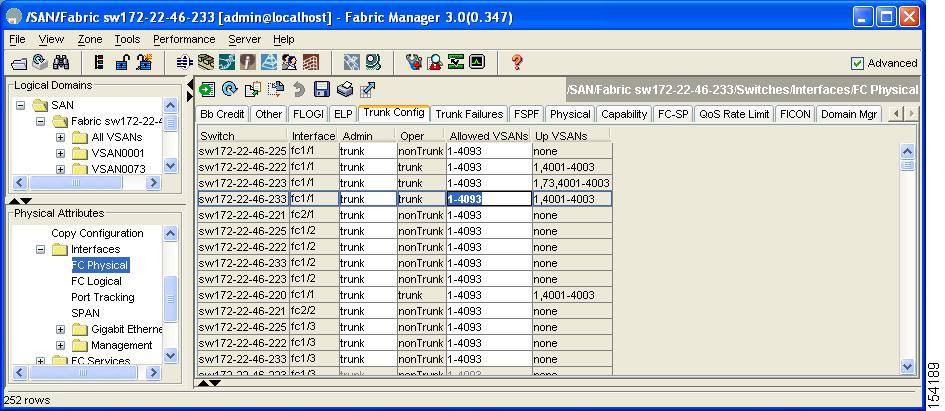
Task: Click the brown 'i' information toolbar icon
Action: tap(248, 62)
